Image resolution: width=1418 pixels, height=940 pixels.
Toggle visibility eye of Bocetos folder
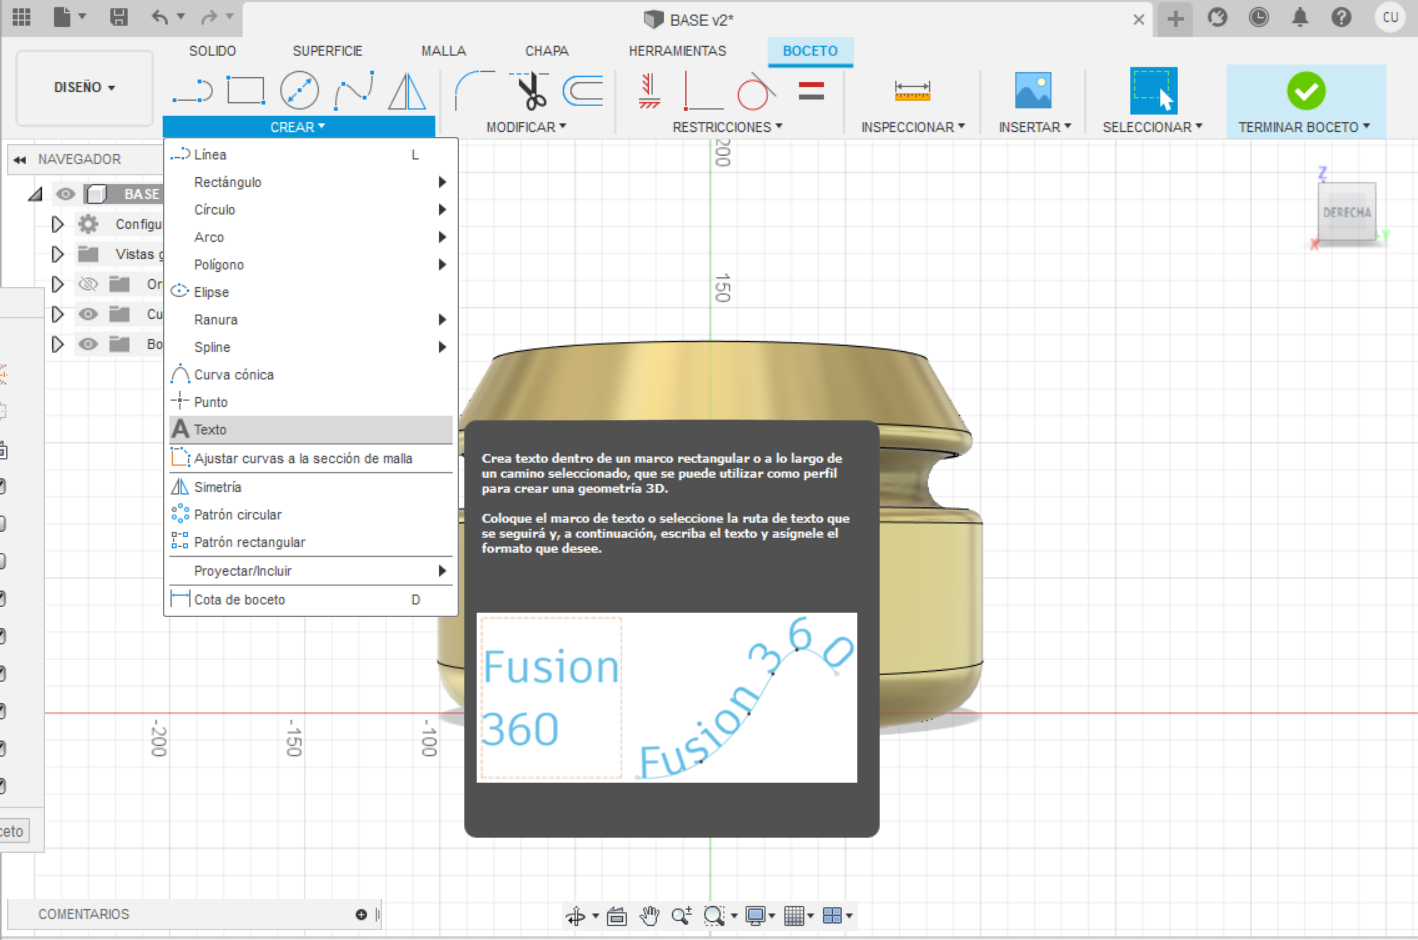click(88, 344)
